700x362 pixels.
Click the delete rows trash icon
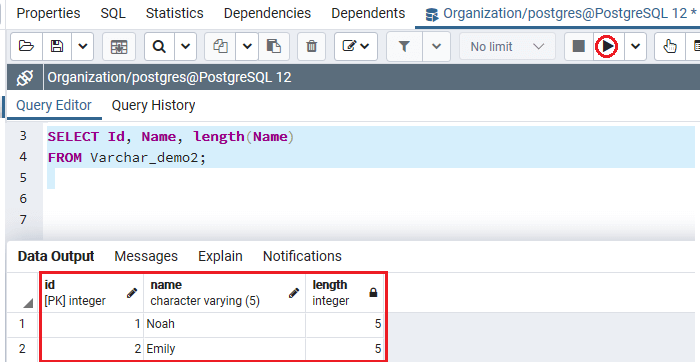pos(311,46)
